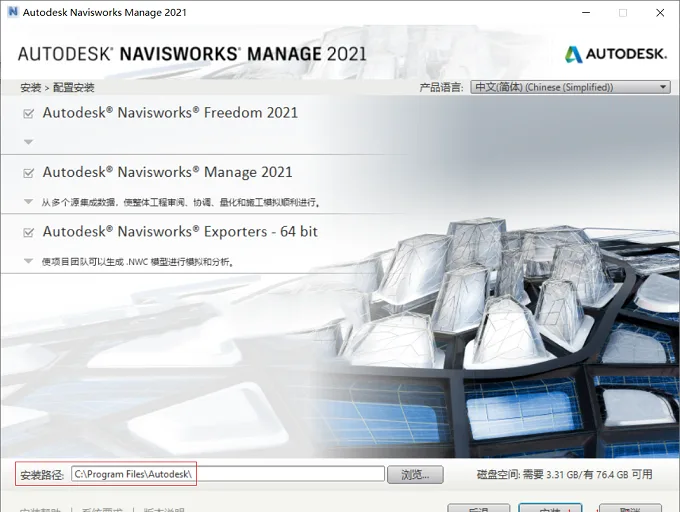This screenshot has width=680, height=512.
Task: Click the Manage description starting 从多个源集成数据
Action: tap(181, 202)
